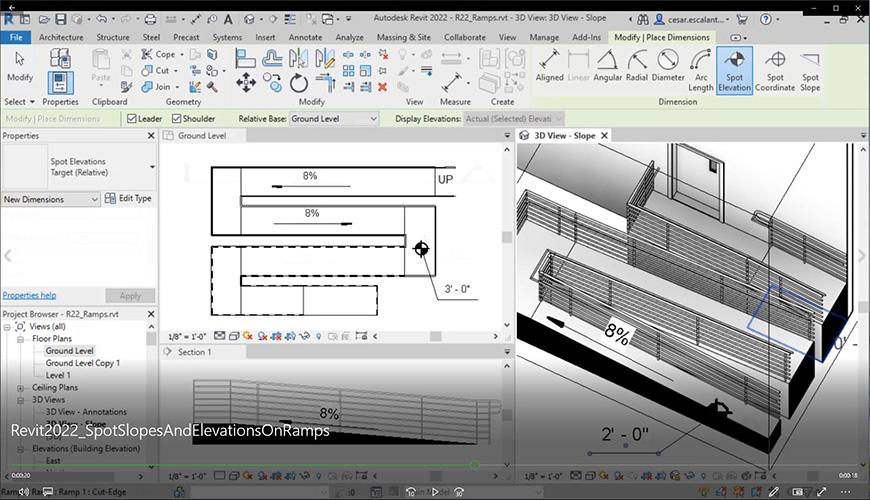Click the Modify arrow tool

point(20,65)
